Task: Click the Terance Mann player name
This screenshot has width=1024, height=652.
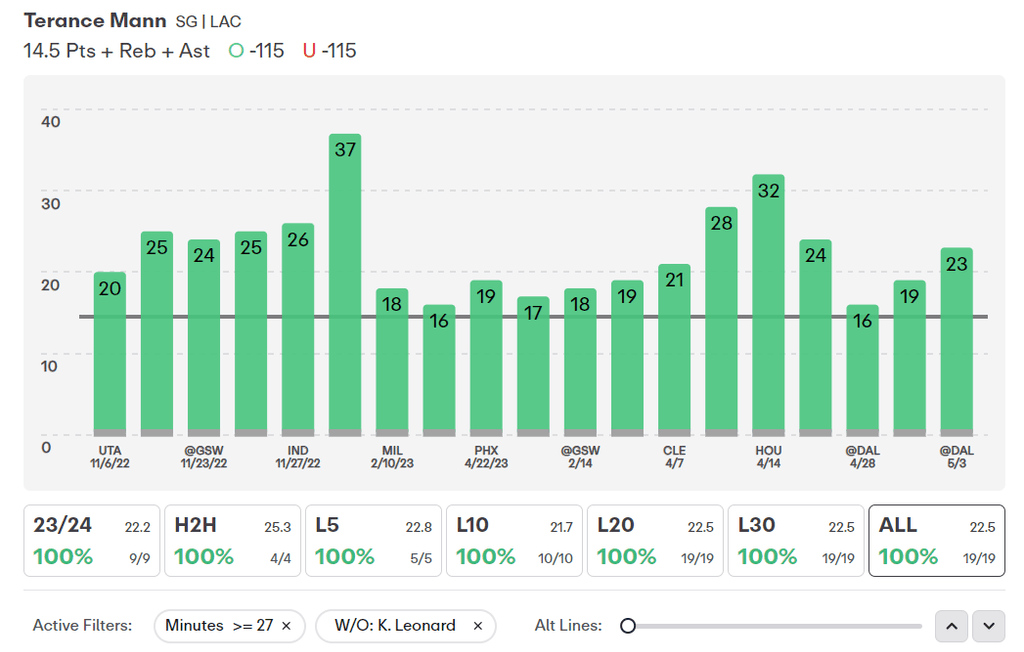Action: pos(95,21)
